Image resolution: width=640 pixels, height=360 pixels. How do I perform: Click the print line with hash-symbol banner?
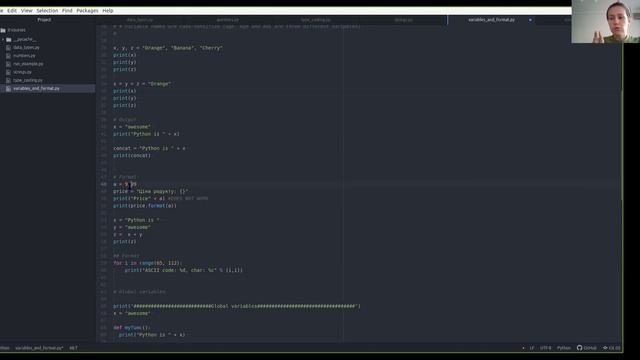click(x=237, y=306)
